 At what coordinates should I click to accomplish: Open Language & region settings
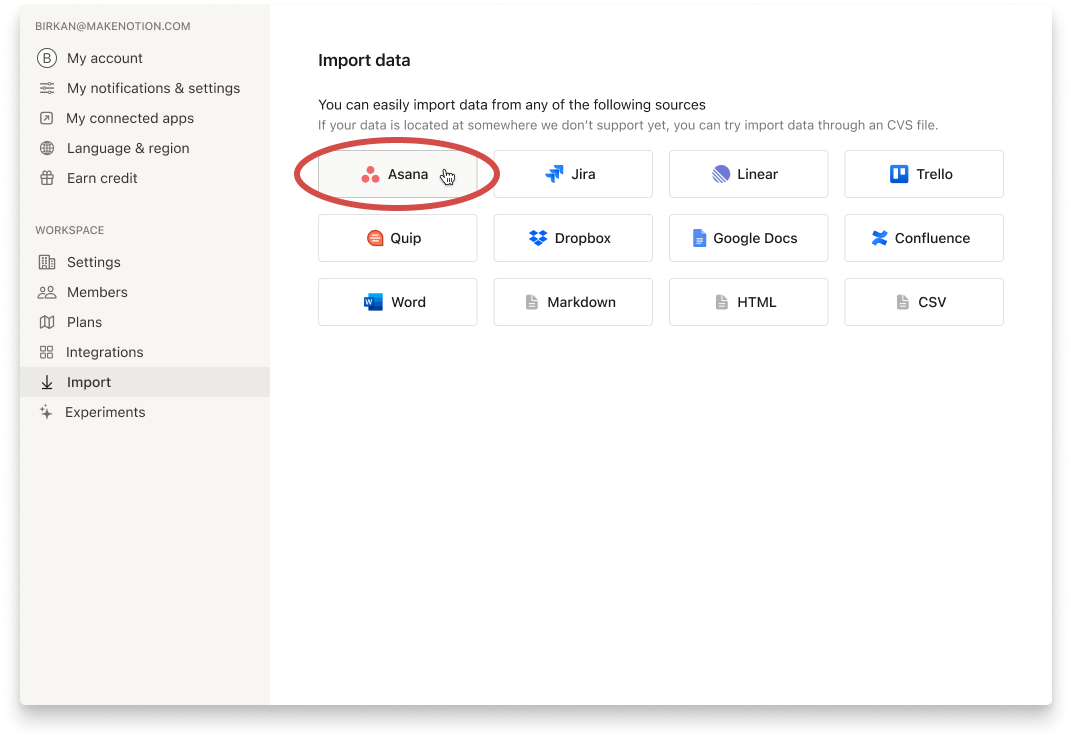(127, 148)
